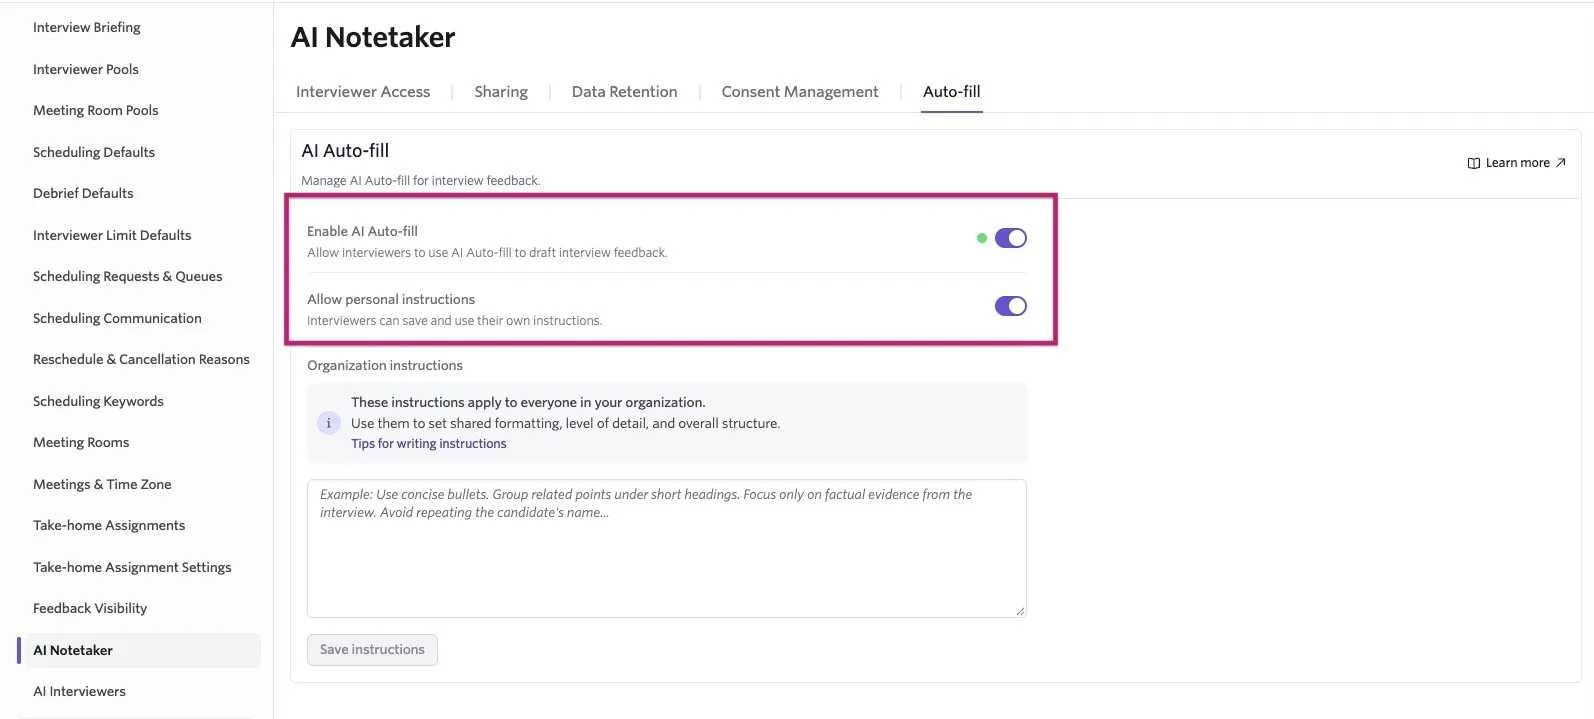Click into the organization instructions text area
Viewport: 1594px width, 719px height.
click(x=667, y=548)
